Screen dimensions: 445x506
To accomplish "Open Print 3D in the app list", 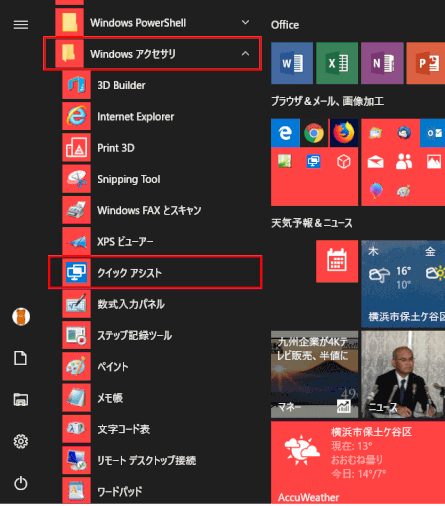I will [x=162, y=148].
